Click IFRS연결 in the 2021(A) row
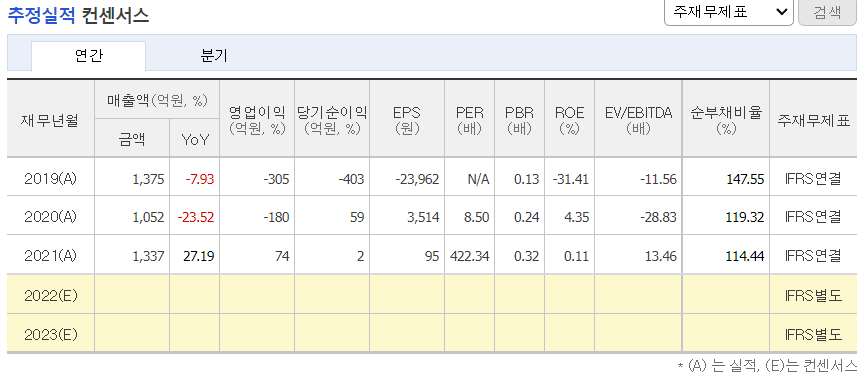 (813, 255)
